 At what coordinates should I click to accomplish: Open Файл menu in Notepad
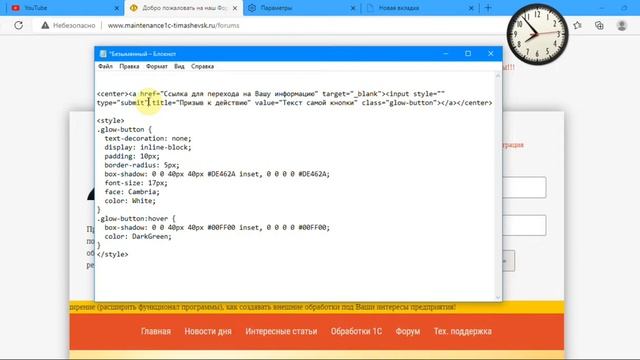tap(105, 66)
